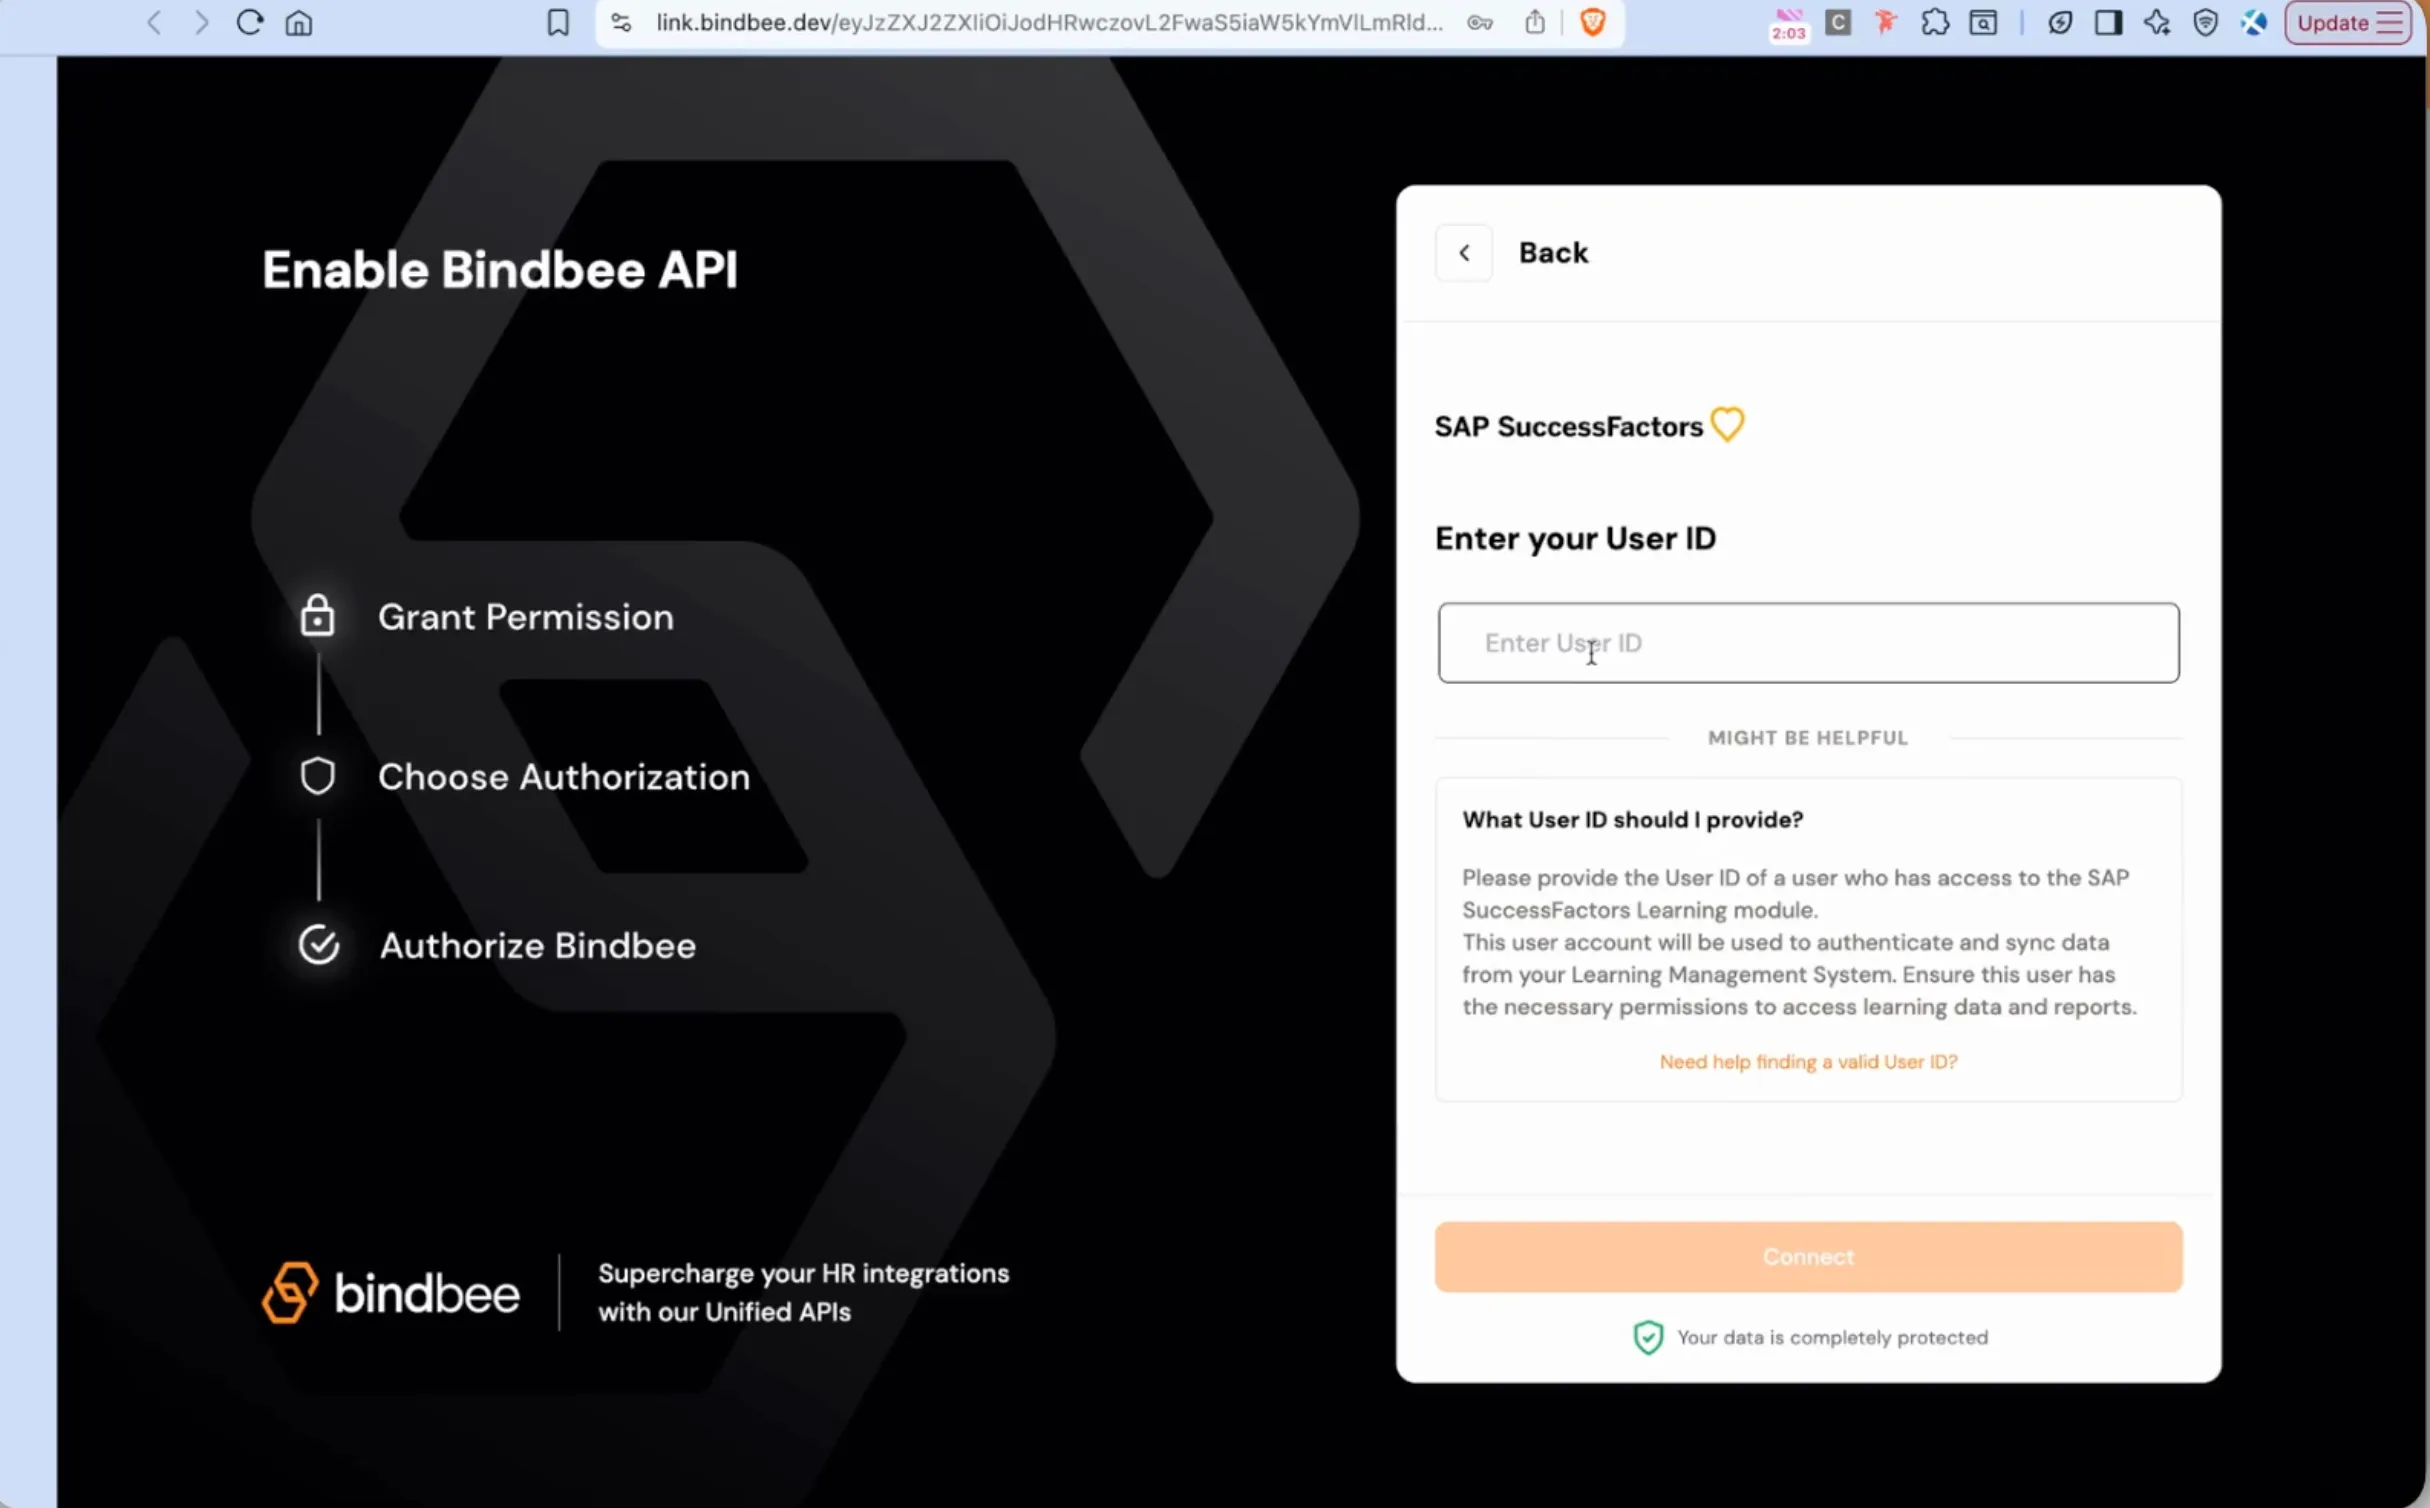Click the SAP SuccessFactors title text
Screen dimensions: 2430x1508
click(x=1568, y=427)
